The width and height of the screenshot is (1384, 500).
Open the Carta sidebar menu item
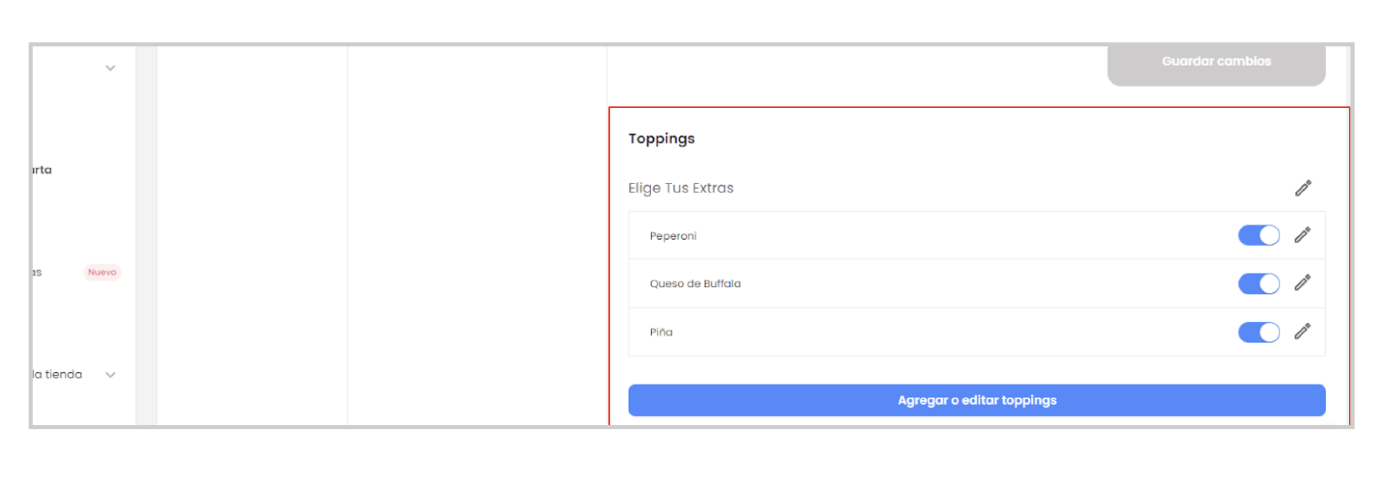click(x=41, y=170)
